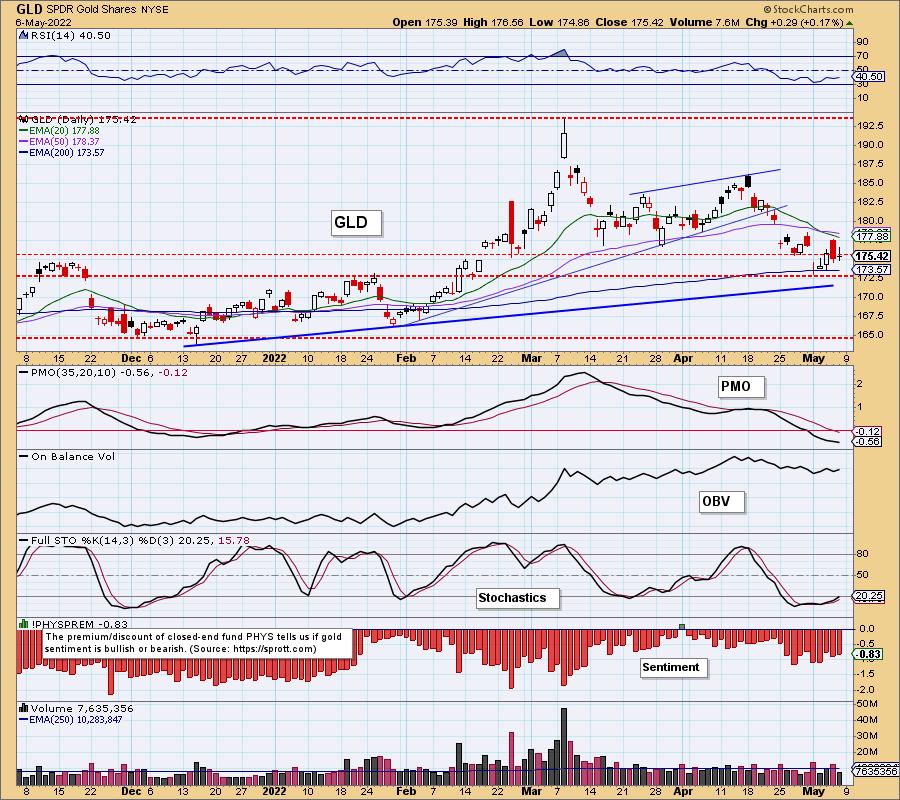This screenshot has width=900, height=800.
Task: Click the May label on bottom date axis
Action: pos(813,791)
